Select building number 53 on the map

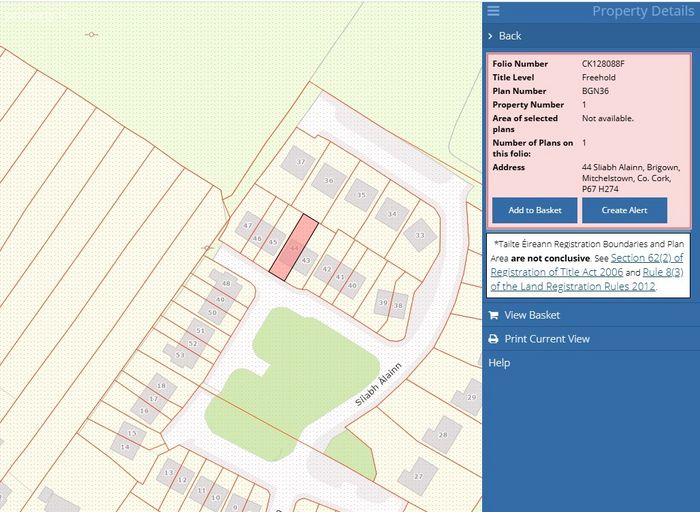tap(180, 354)
